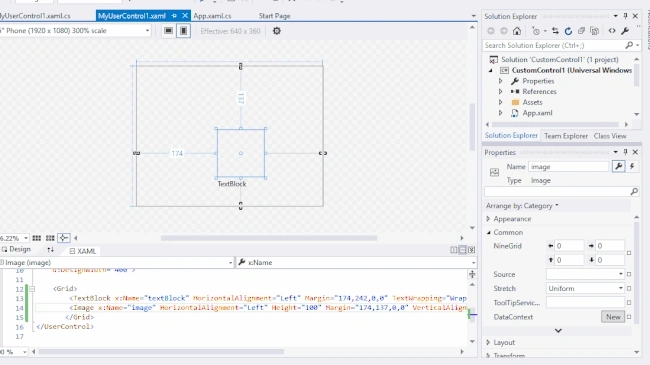650x365 pixels.
Task: Toggle Show All Files icon
Action: coord(594,31)
